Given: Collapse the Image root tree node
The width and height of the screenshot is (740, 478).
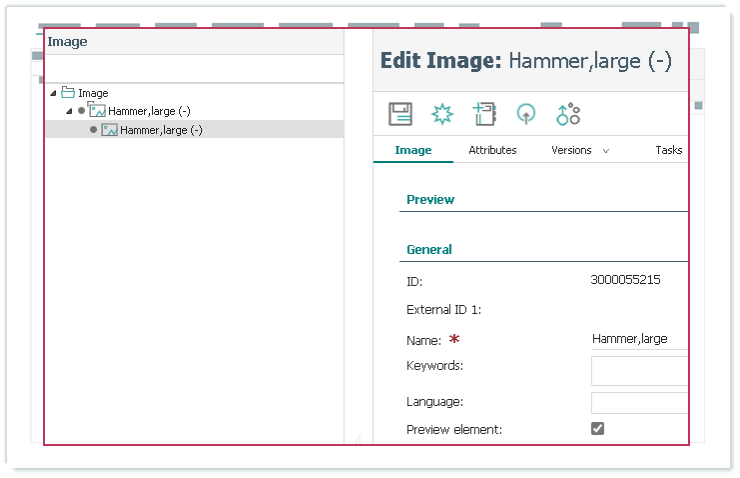Looking at the screenshot, I should click(52, 93).
